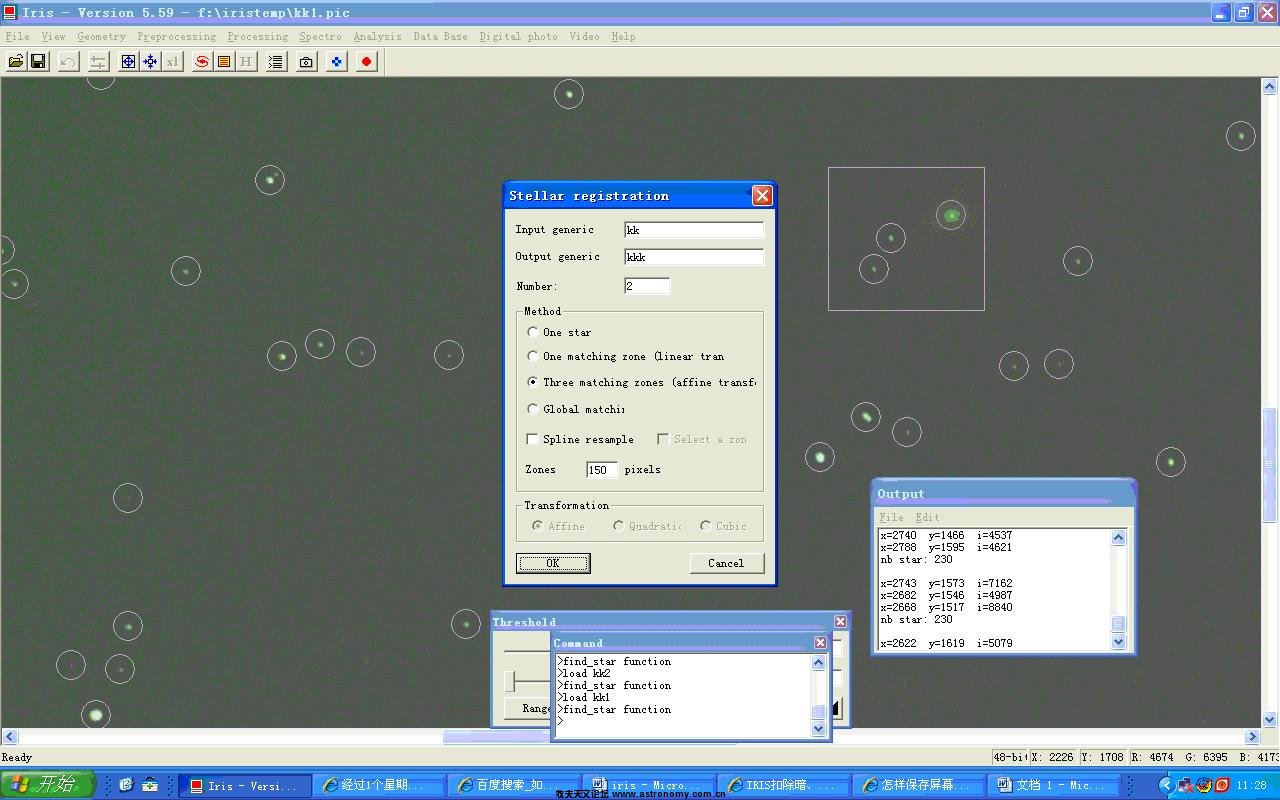Open the command console toolbar icon

276,62
